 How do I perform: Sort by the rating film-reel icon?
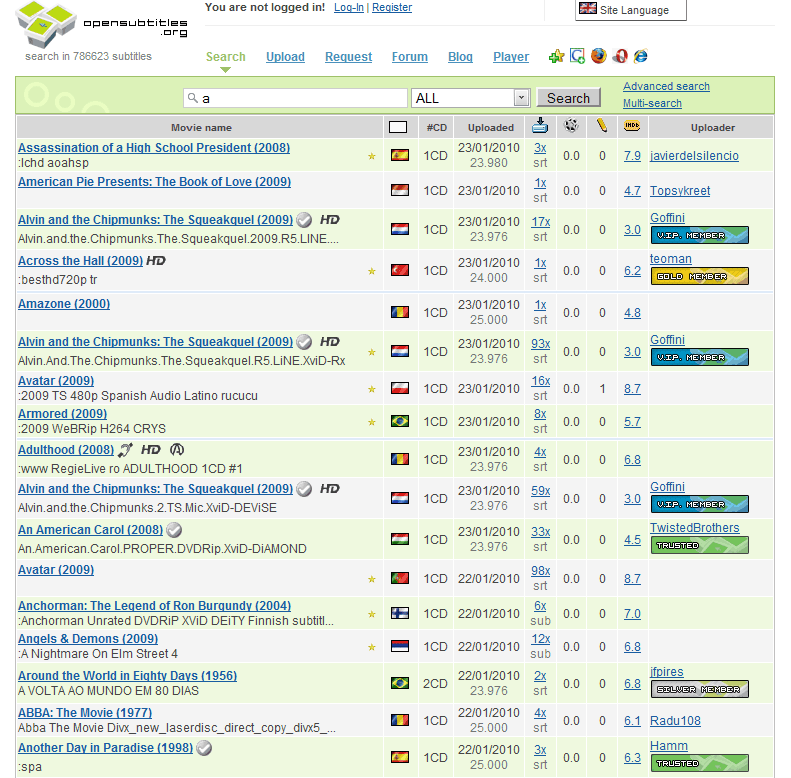coord(571,125)
